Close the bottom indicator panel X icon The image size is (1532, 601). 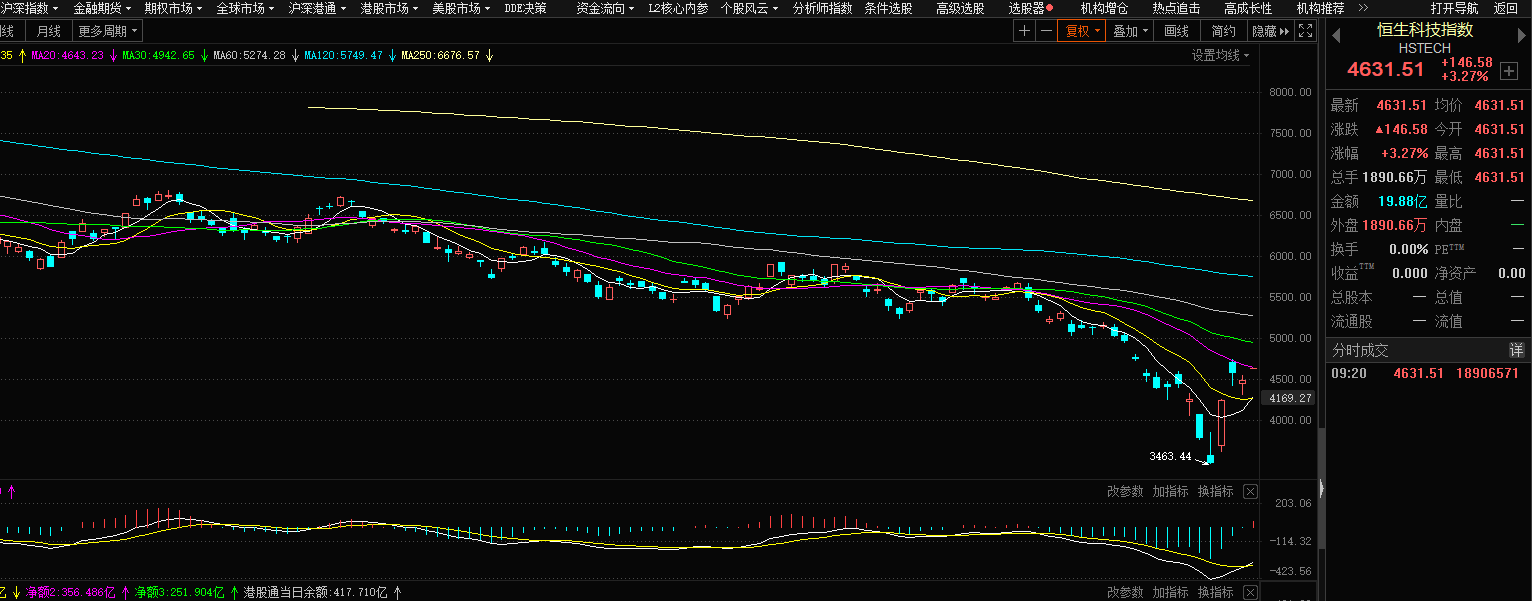(x=1251, y=592)
